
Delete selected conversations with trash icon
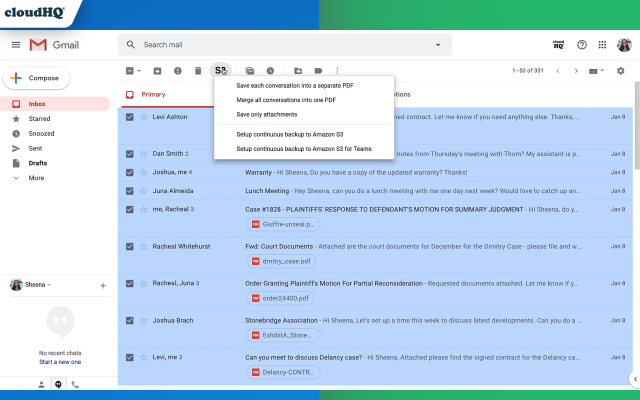[198, 71]
